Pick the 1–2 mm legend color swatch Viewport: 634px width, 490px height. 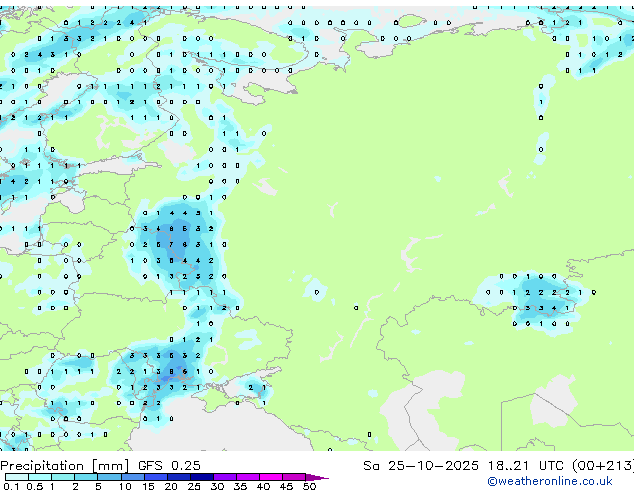(63, 477)
